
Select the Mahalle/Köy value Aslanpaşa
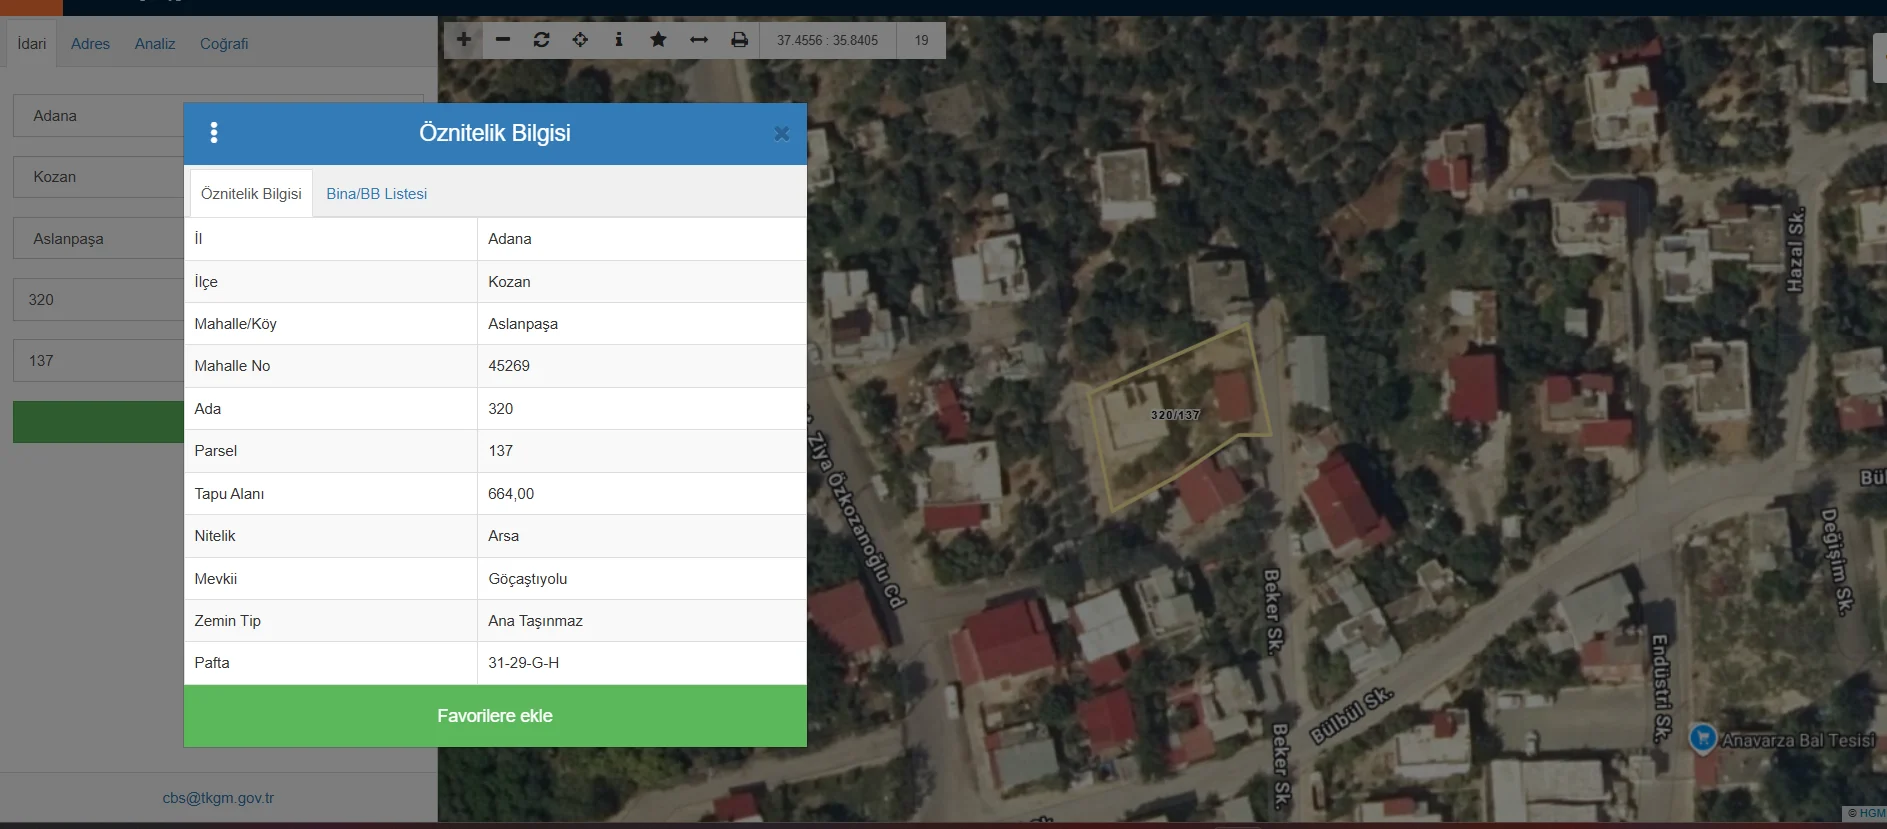tap(523, 324)
